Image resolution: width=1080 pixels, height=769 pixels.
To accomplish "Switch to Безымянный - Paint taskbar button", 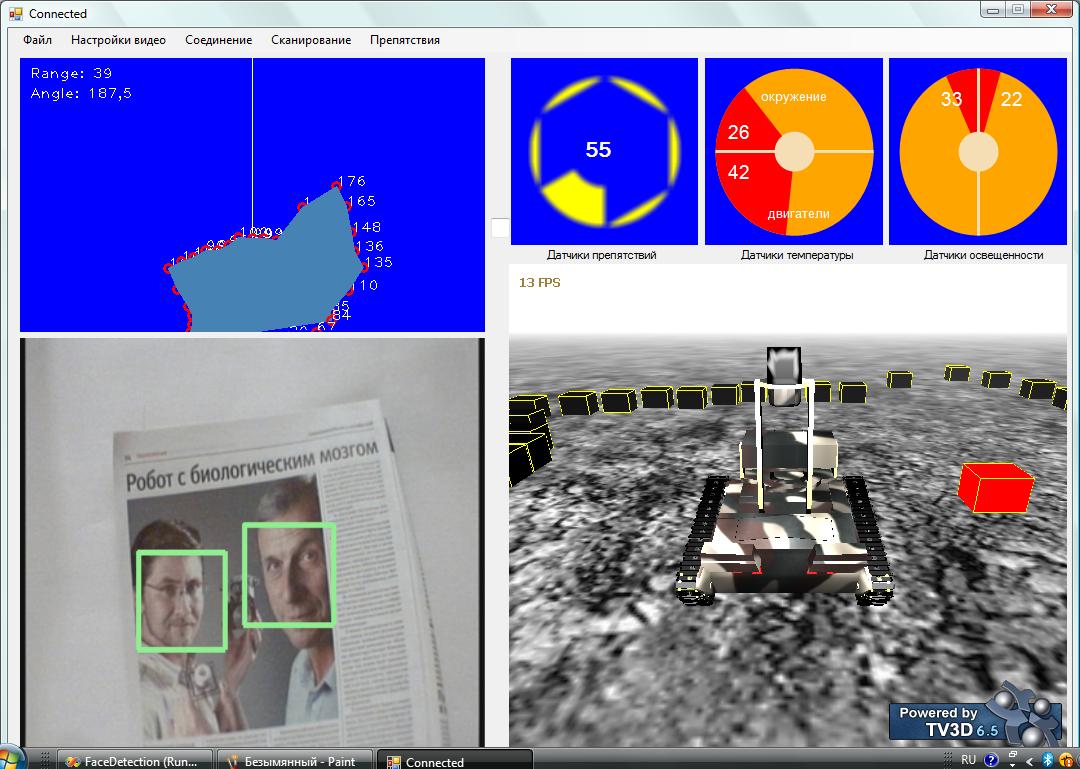I will point(294,761).
